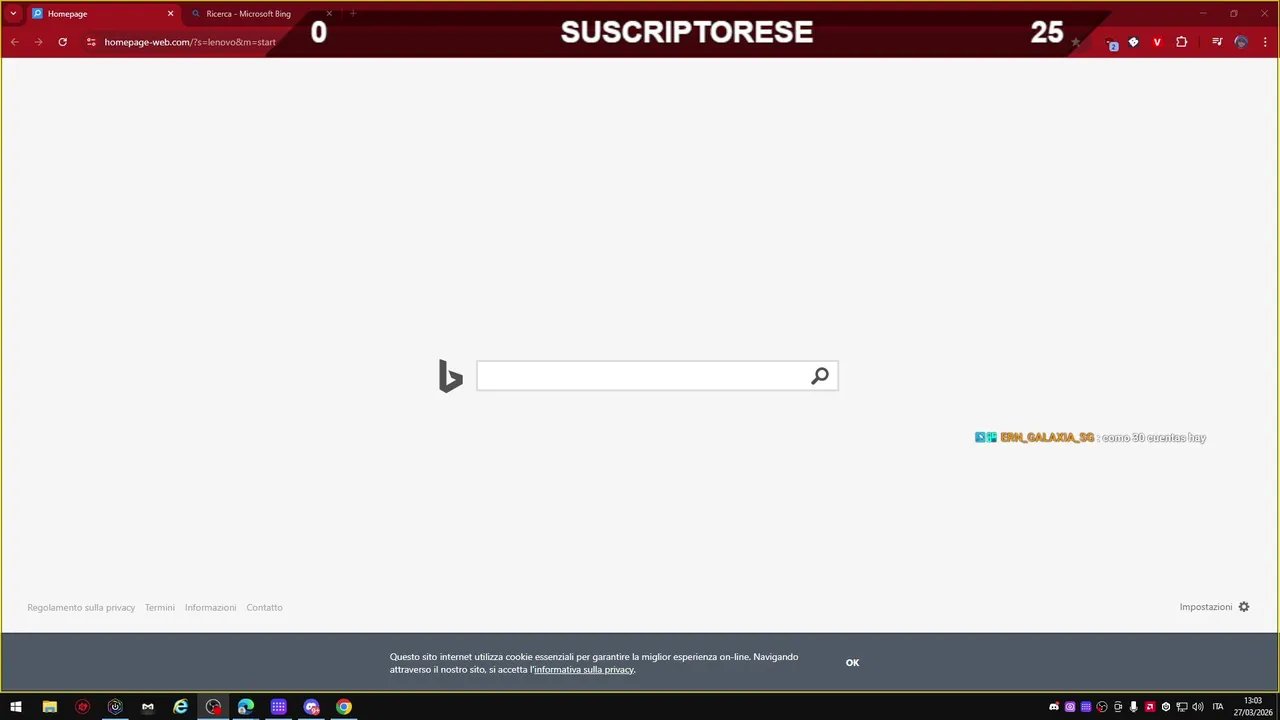Open the Informazioni footer link

click(x=211, y=607)
